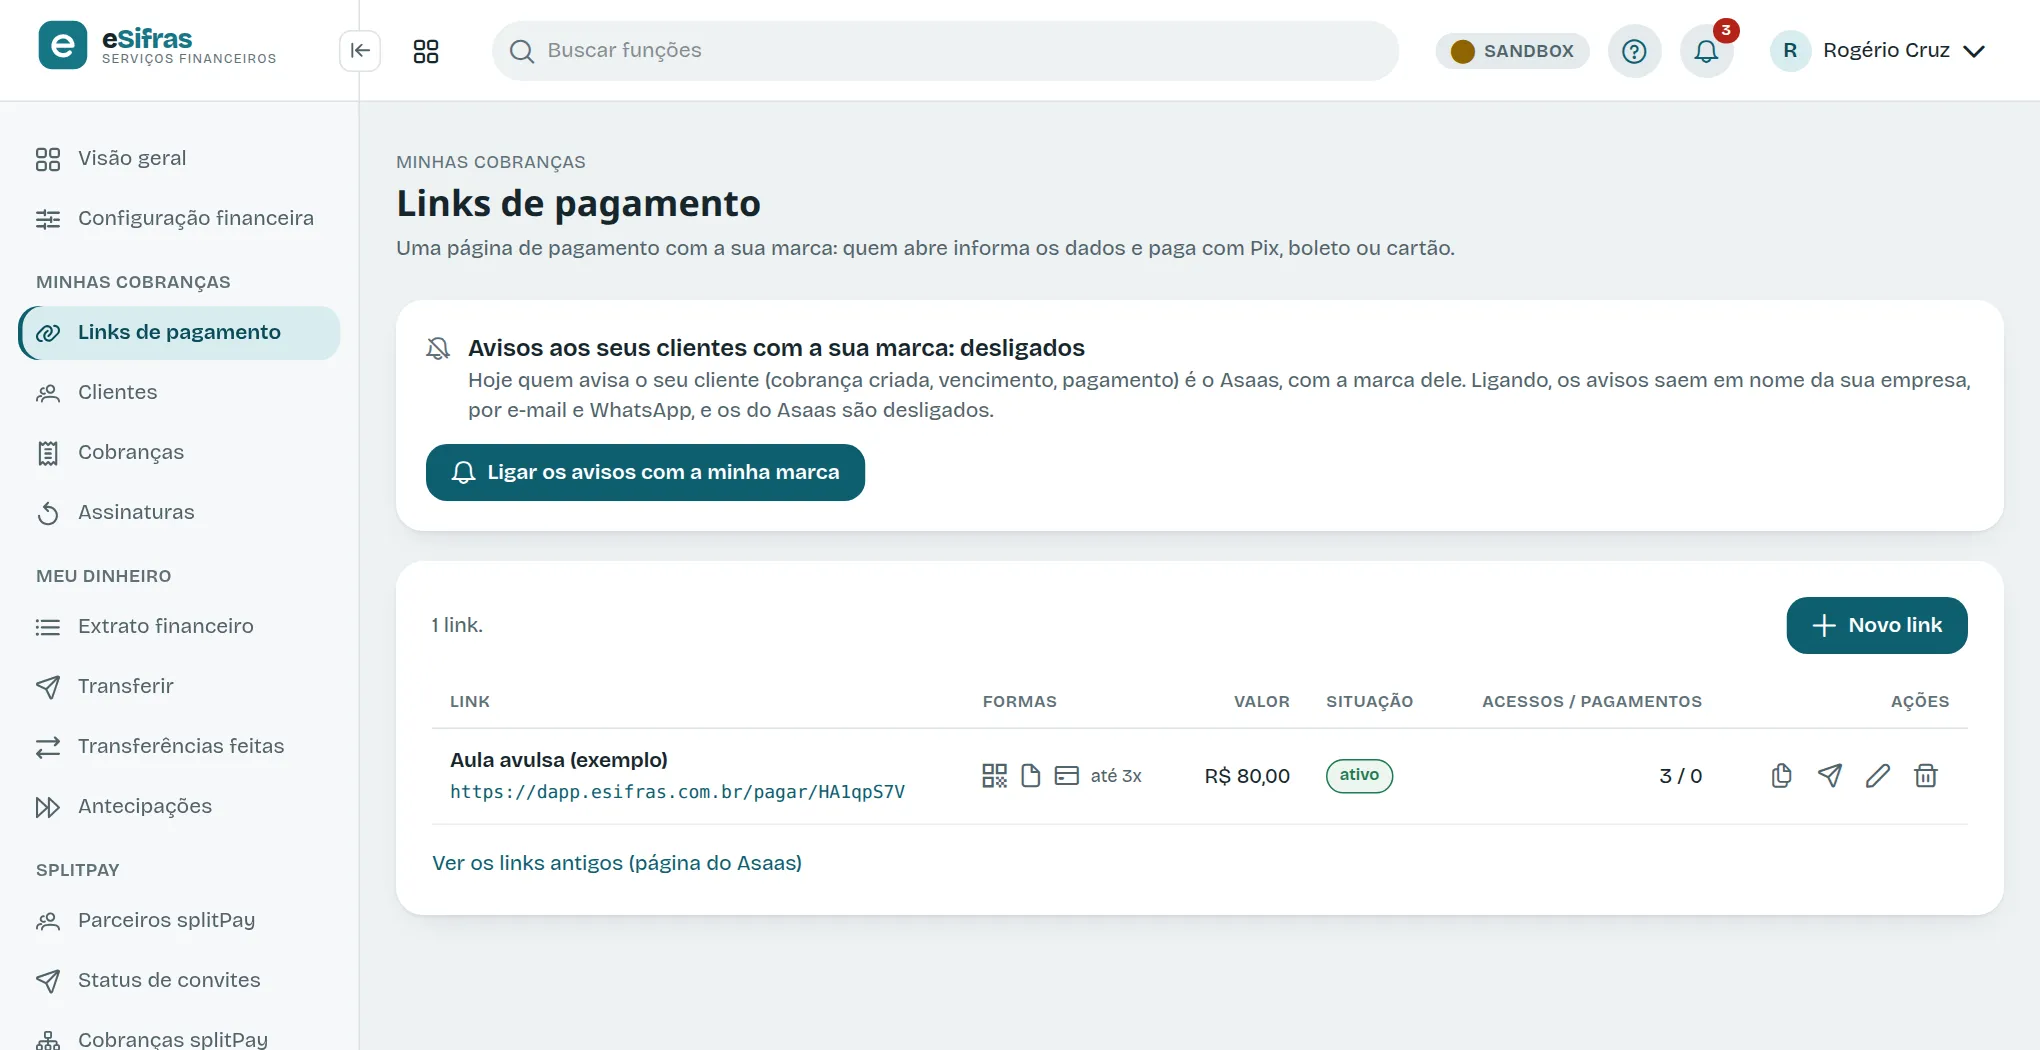Open Transferências feitas
Image resolution: width=2040 pixels, height=1050 pixels.
[x=179, y=746]
